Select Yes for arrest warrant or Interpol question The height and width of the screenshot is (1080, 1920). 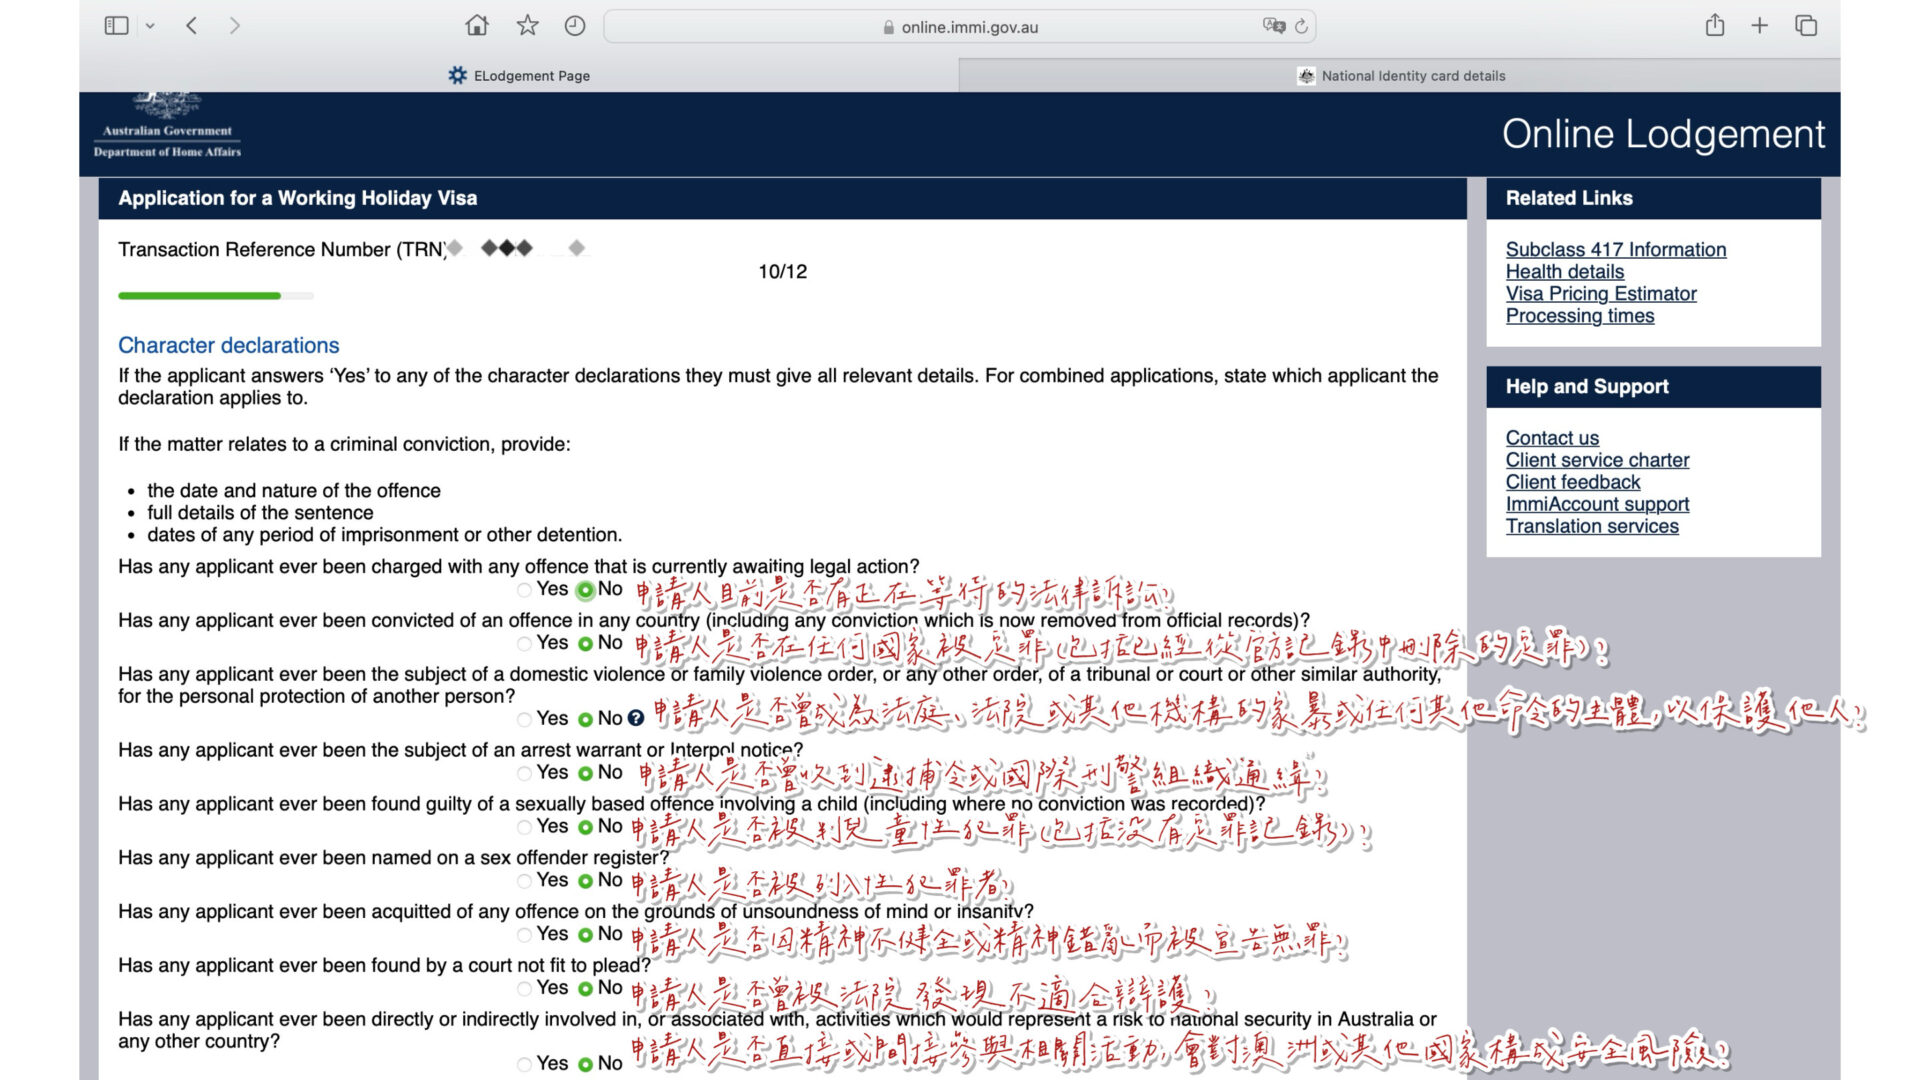(525, 773)
